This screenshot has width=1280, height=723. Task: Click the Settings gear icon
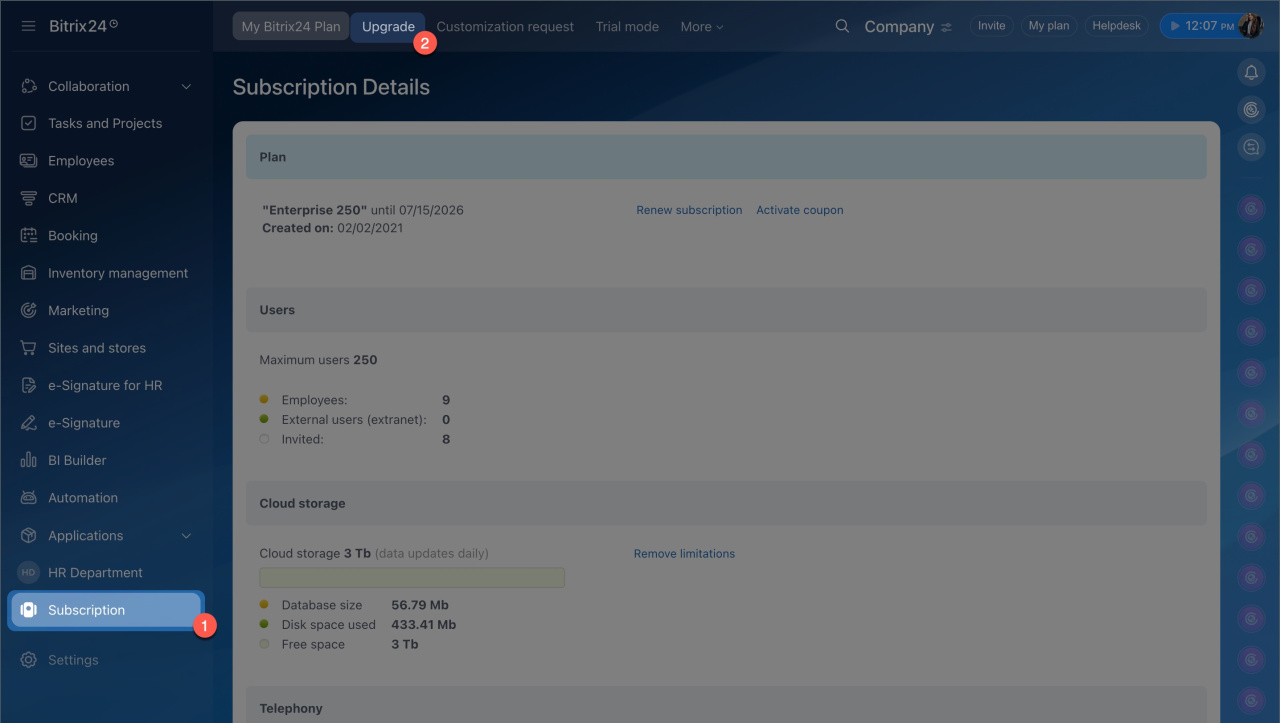tap(29, 660)
